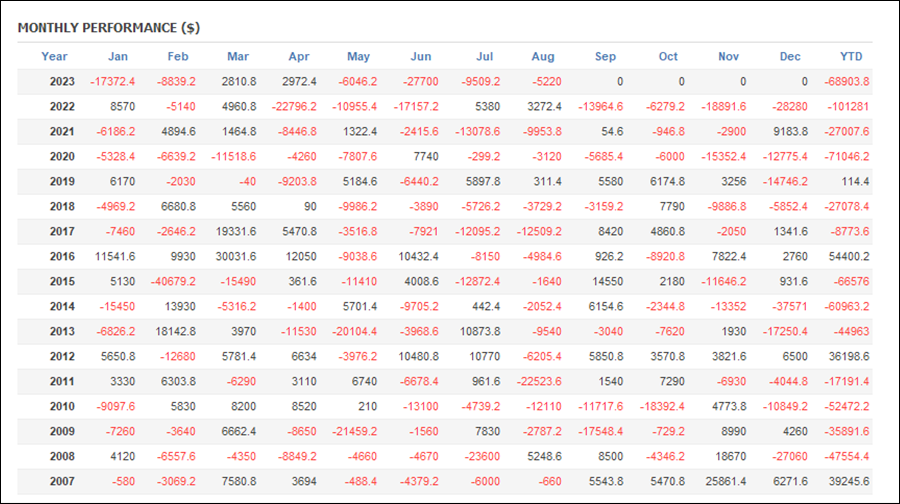Select the 2013 year row label
Image resolution: width=900 pixels, height=504 pixels.
point(62,331)
